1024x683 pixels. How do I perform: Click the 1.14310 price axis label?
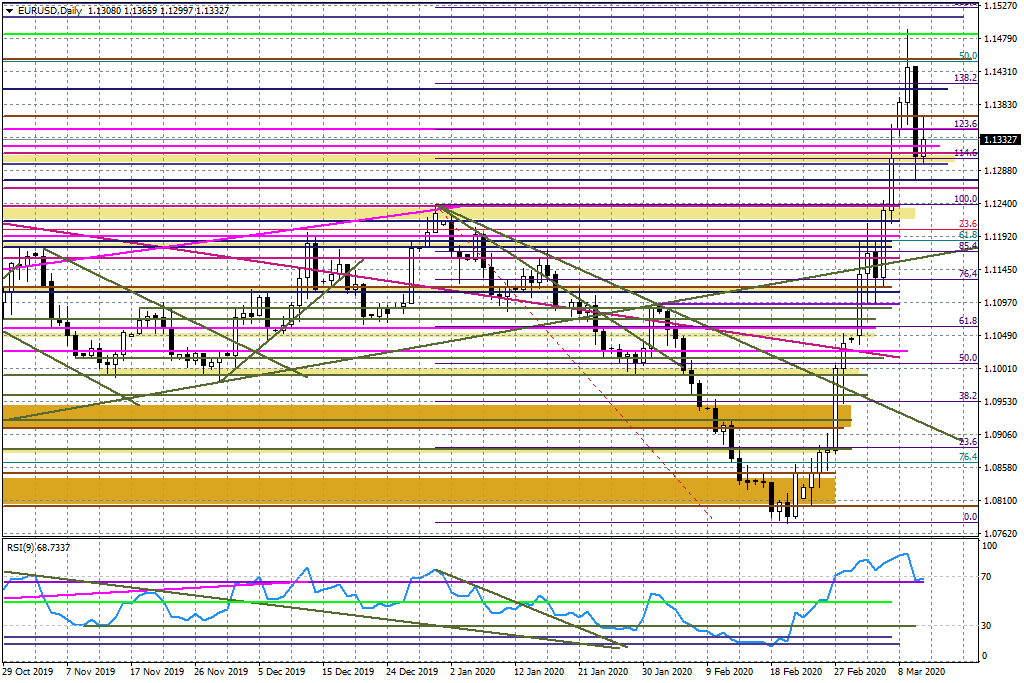tap(1000, 71)
